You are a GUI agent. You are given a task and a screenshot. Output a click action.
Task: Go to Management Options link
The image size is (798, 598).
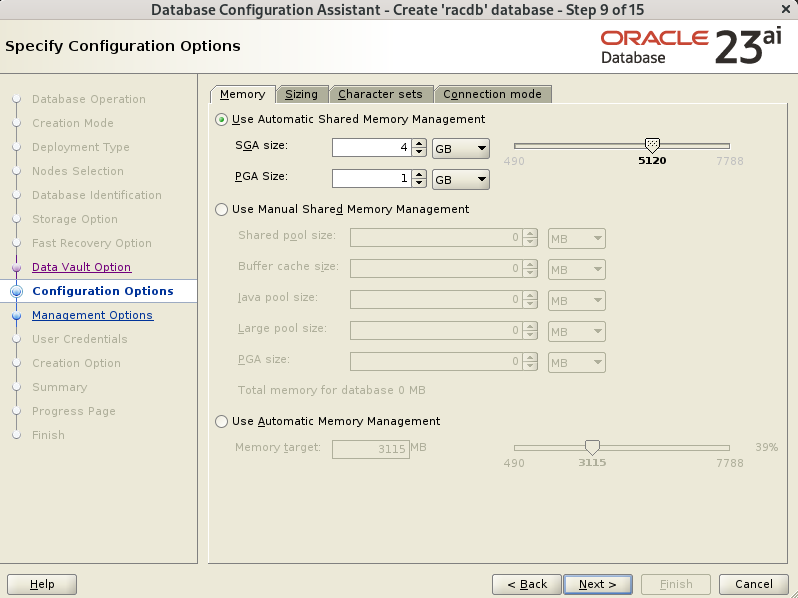93,315
